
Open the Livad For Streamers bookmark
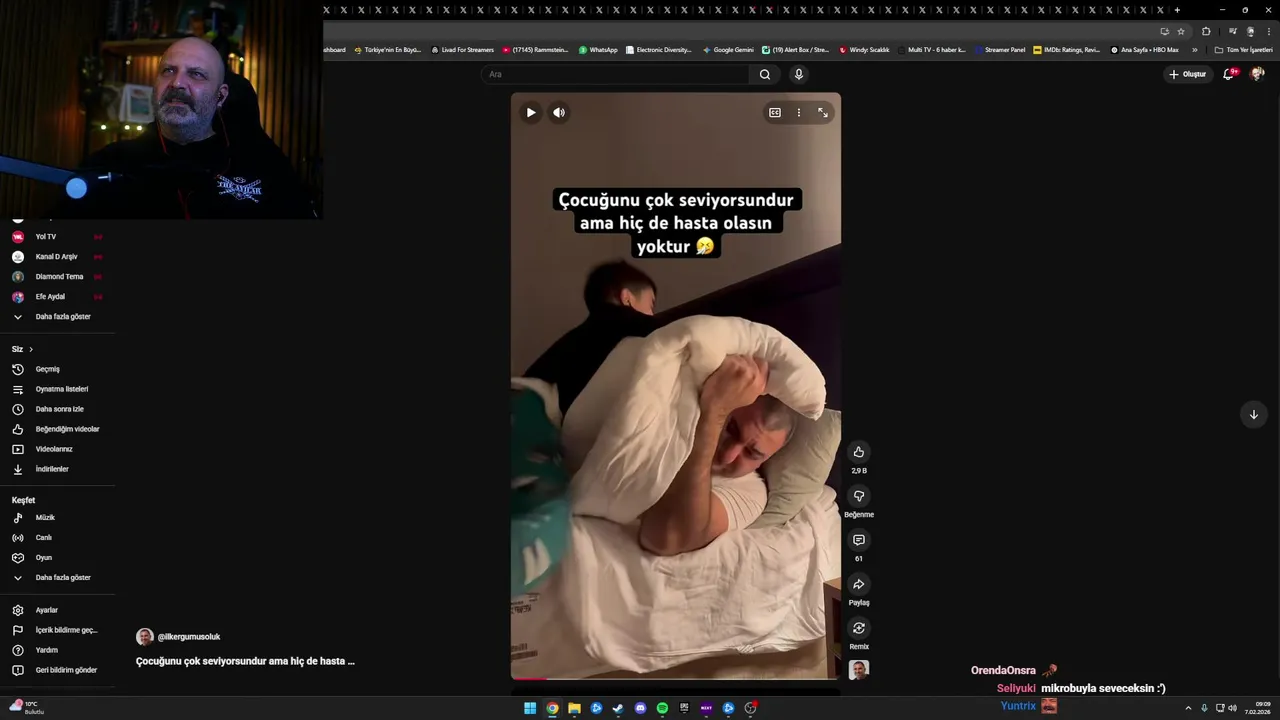tap(462, 50)
